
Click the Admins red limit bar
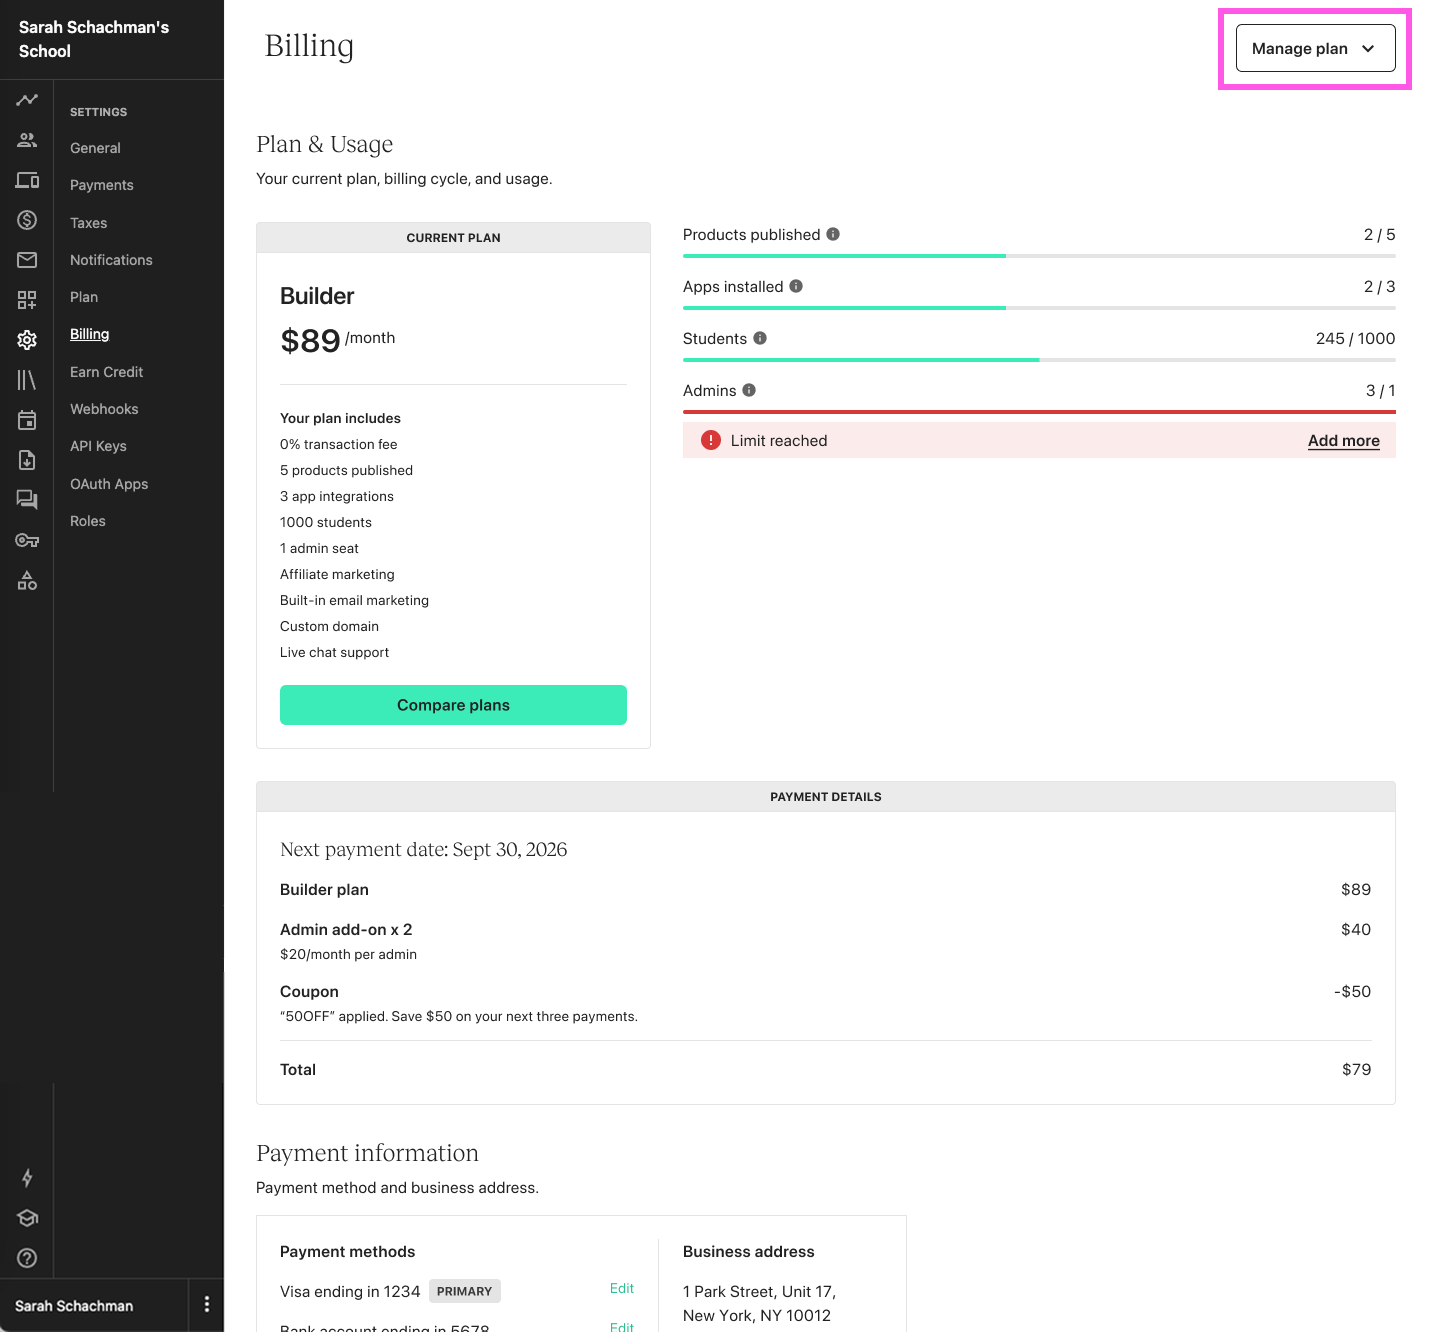pyautogui.click(x=1039, y=412)
